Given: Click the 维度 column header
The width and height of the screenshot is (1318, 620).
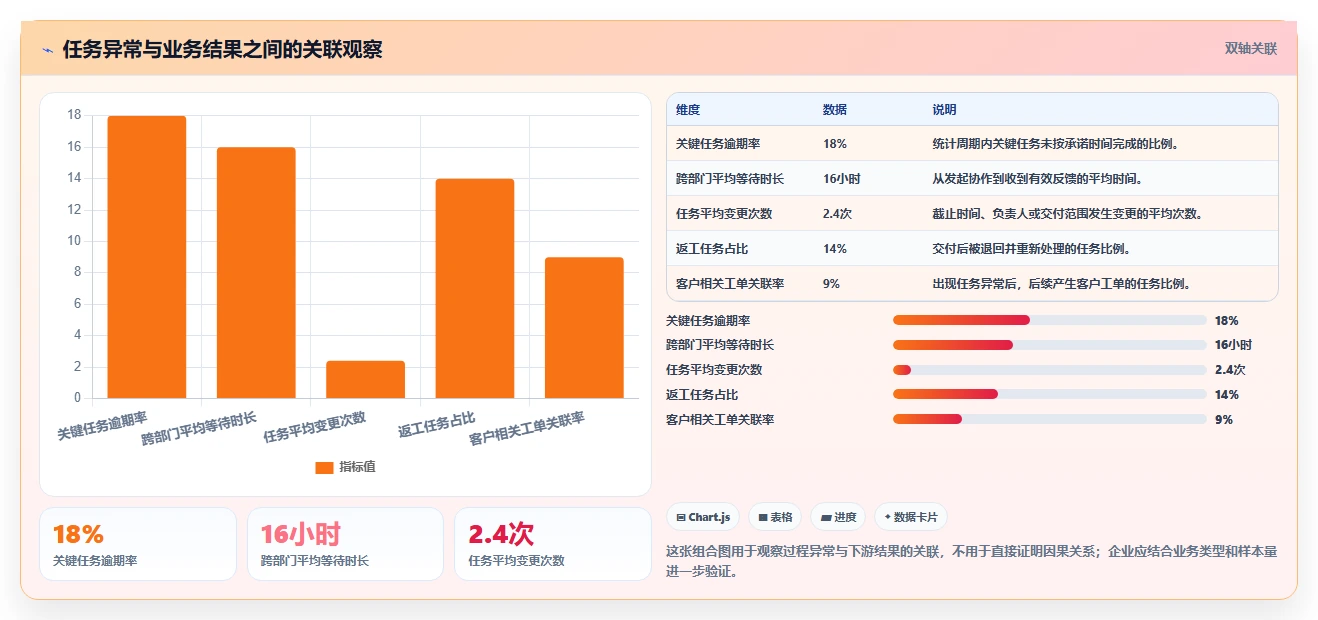Looking at the screenshot, I should click(x=688, y=110).
